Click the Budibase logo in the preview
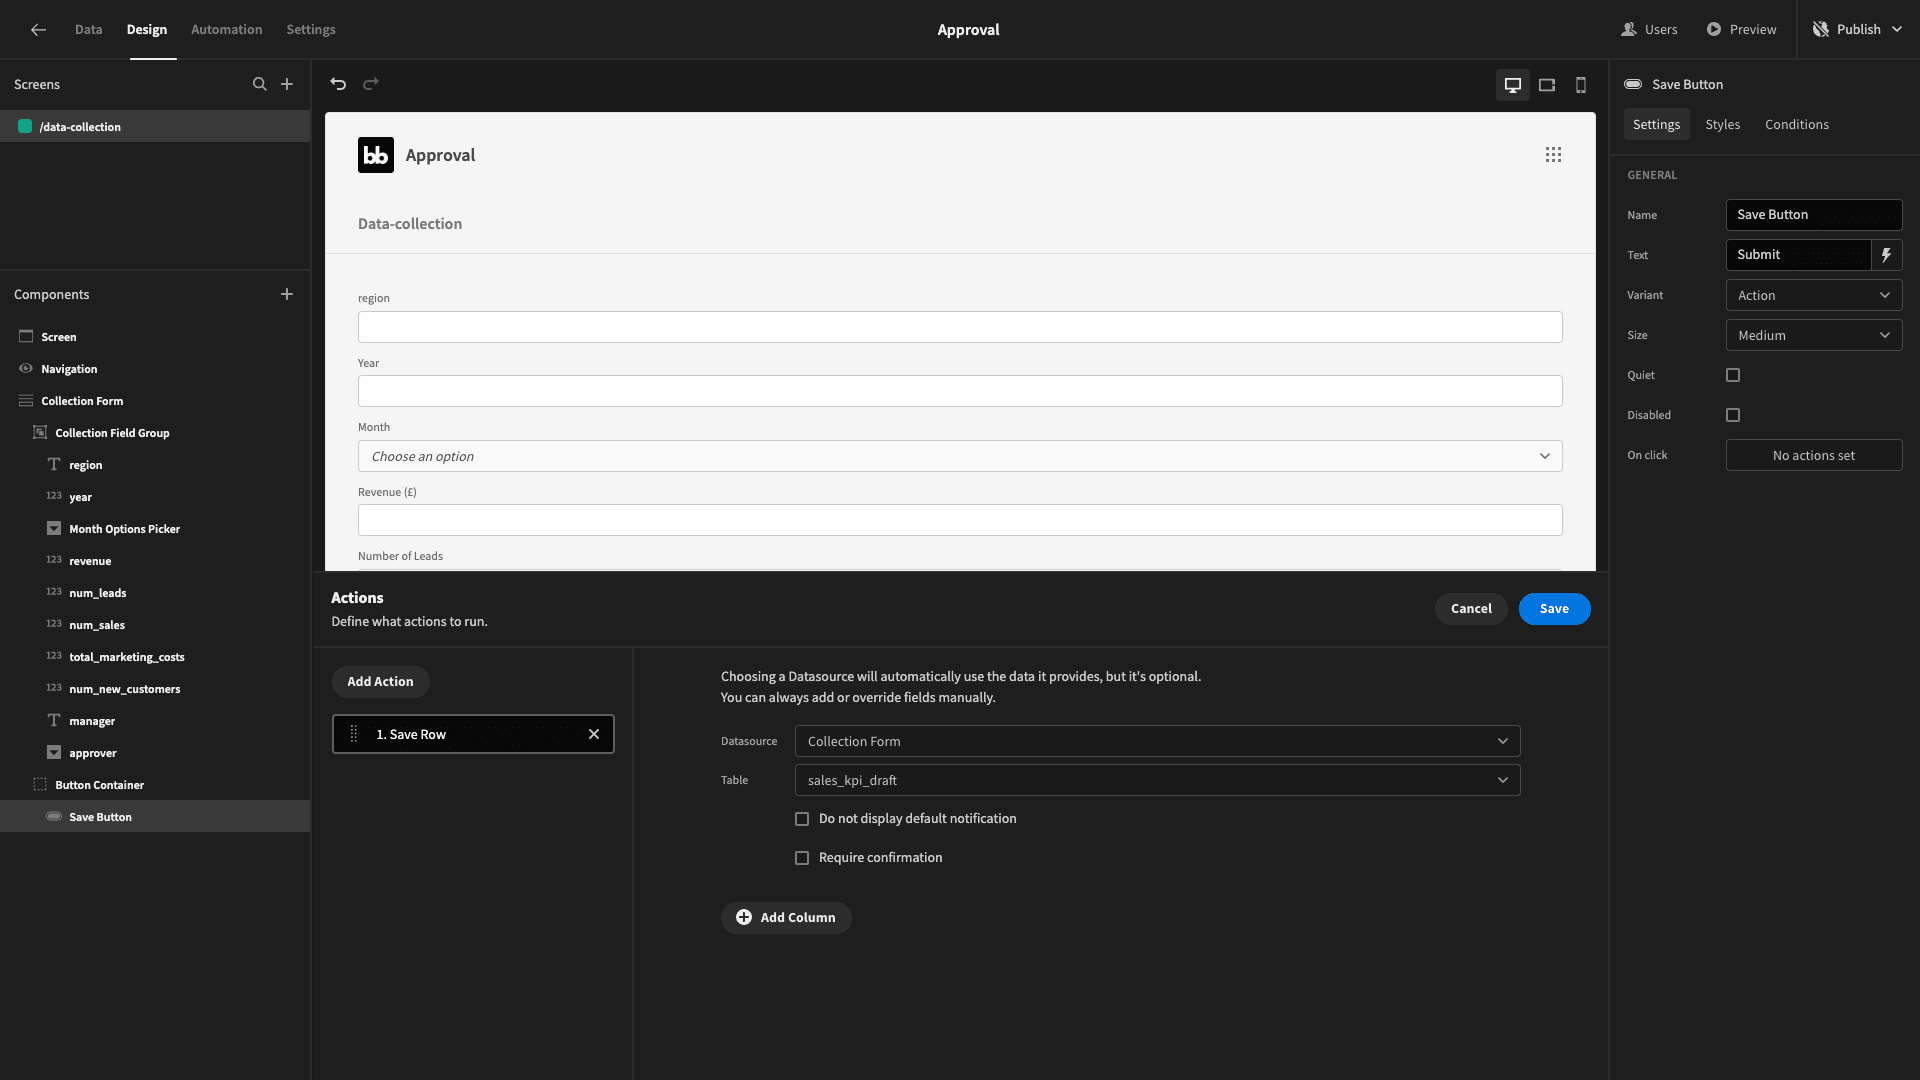Image resolution: width=1920 pixels, height=1080 pixels. [376, 155]
